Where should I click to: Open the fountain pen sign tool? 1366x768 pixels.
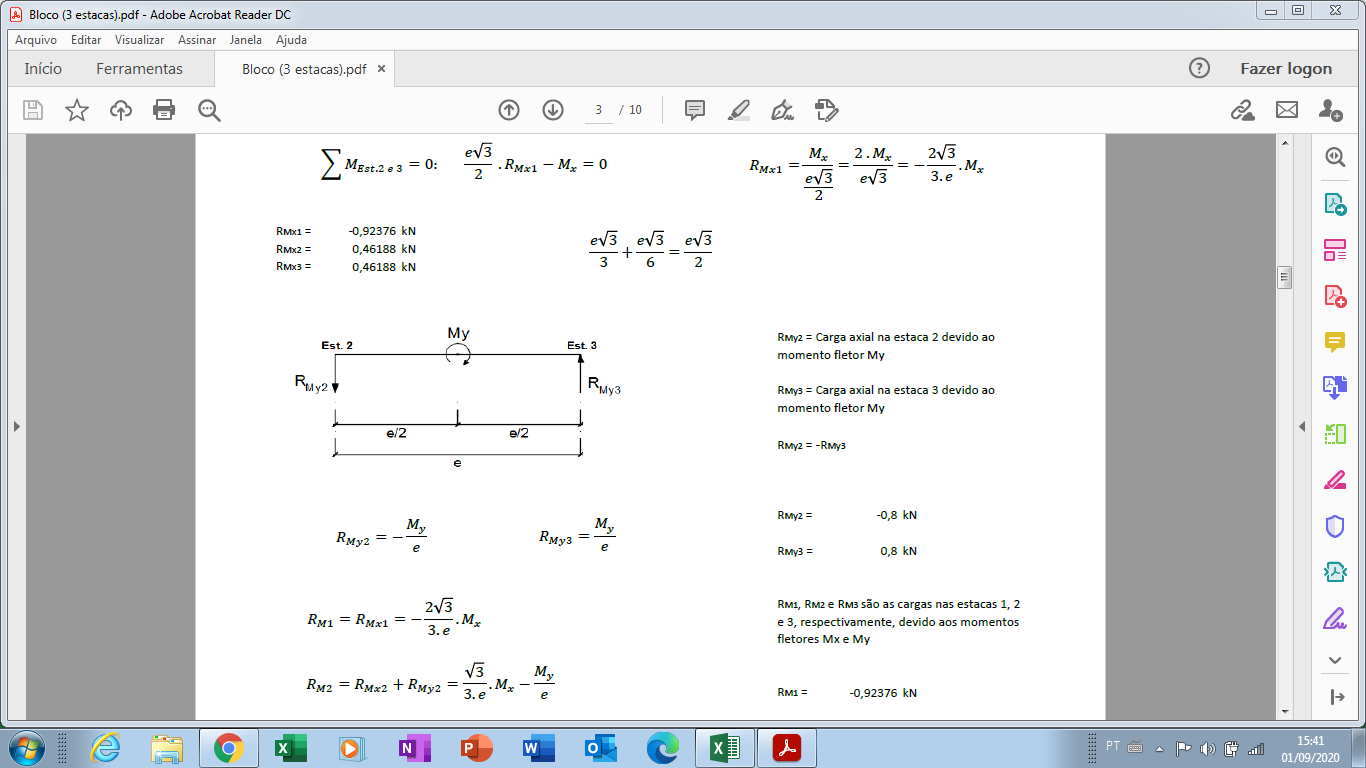[783, 110]
